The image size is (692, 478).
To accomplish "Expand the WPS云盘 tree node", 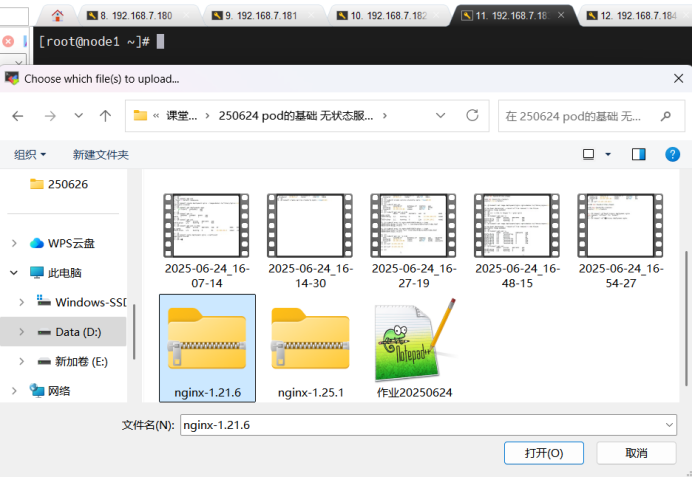I will pos(14,243).
